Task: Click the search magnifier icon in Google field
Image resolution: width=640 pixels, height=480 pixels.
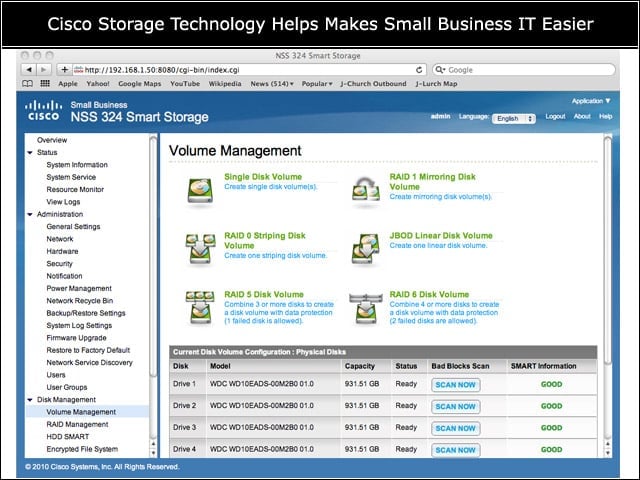Action: coord(440,70)
